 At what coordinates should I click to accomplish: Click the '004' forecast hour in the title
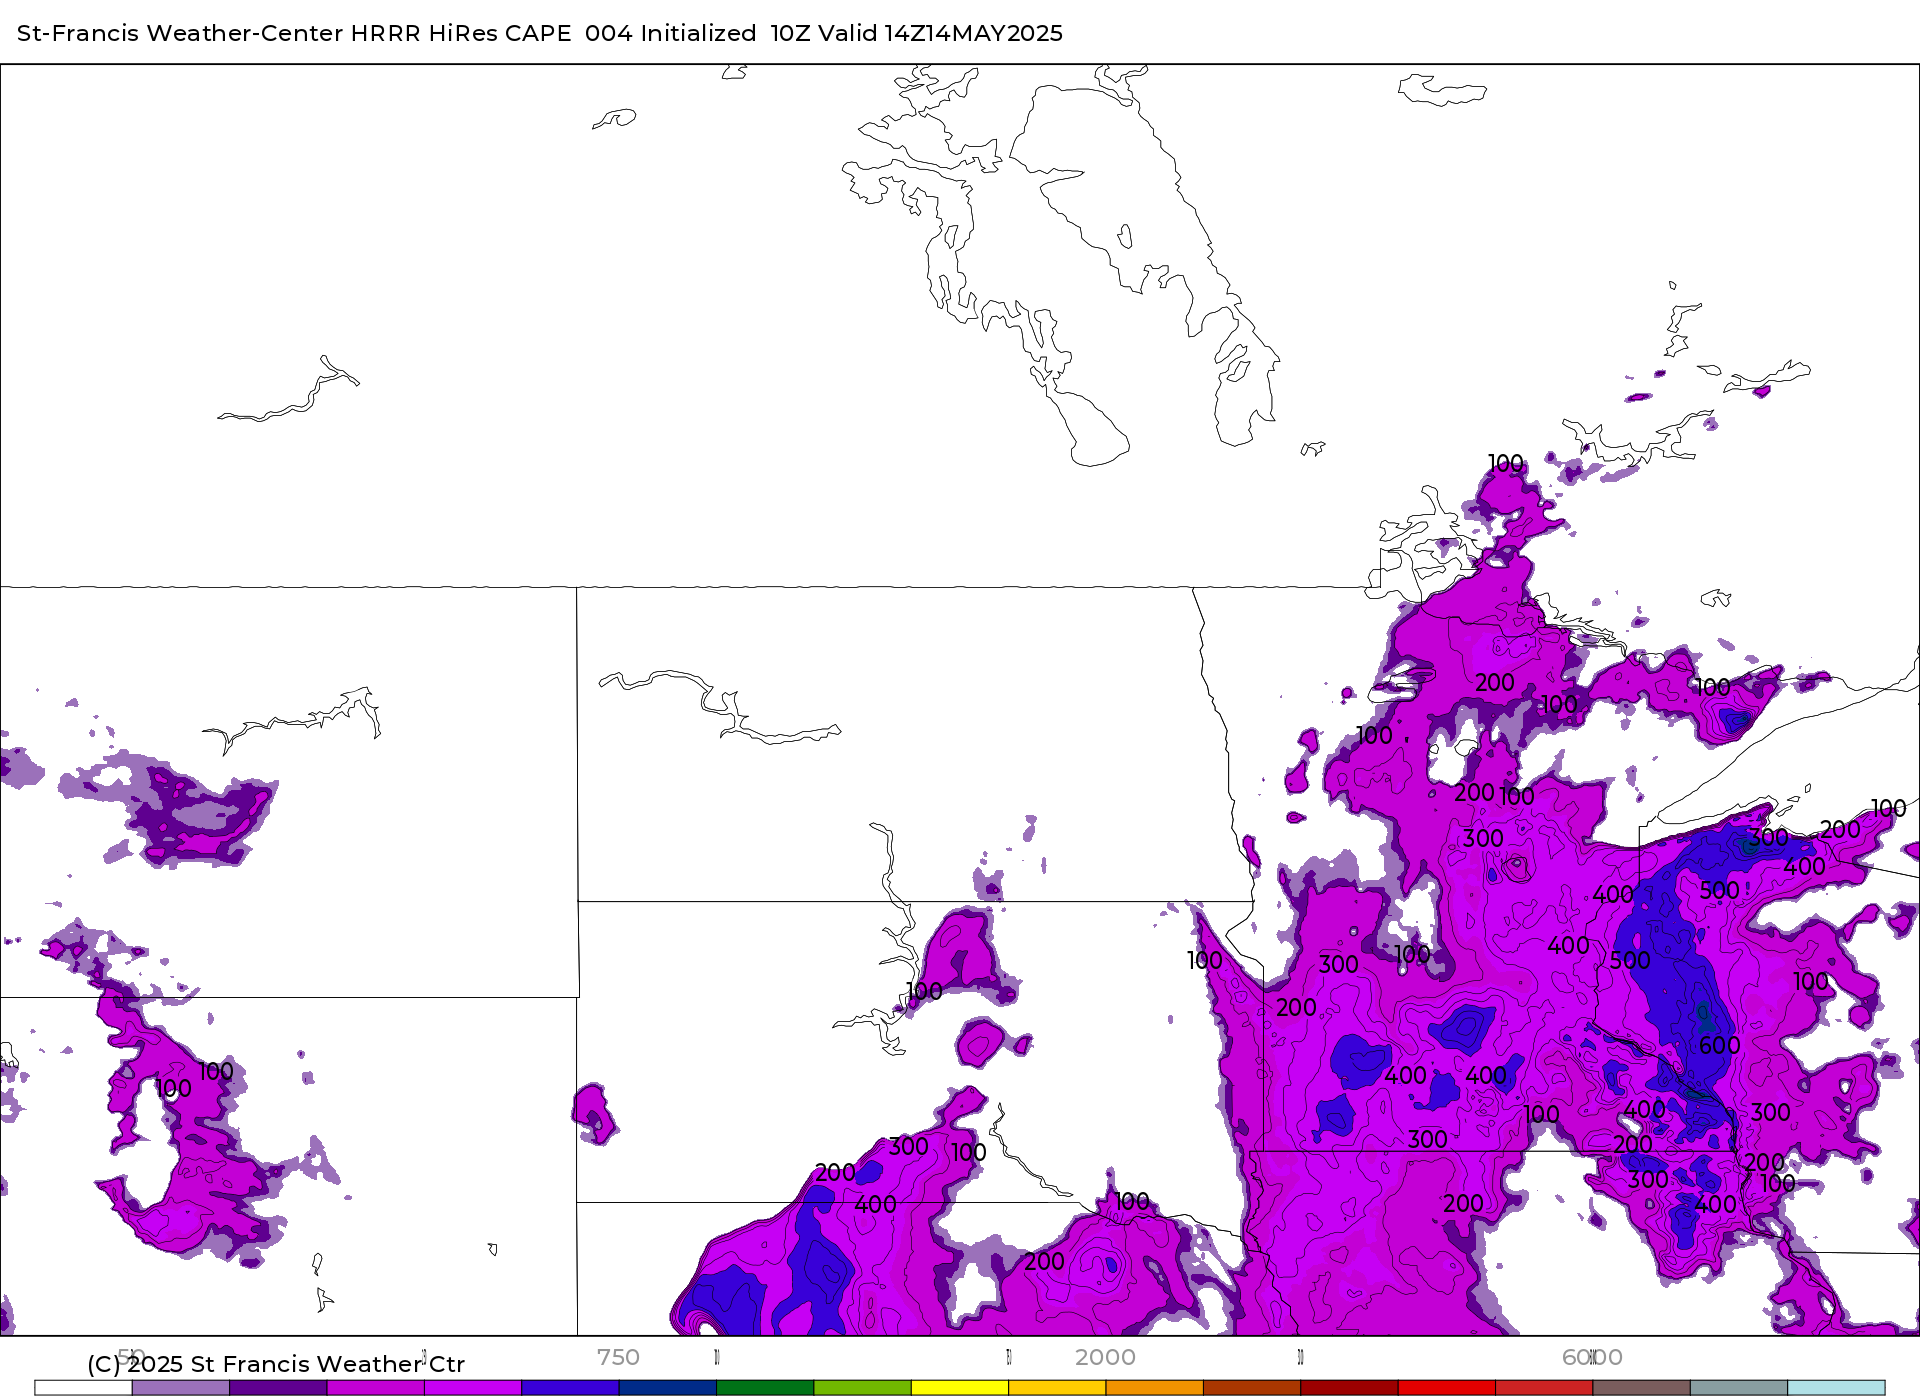pyautogui.click(x=609, y=33)
